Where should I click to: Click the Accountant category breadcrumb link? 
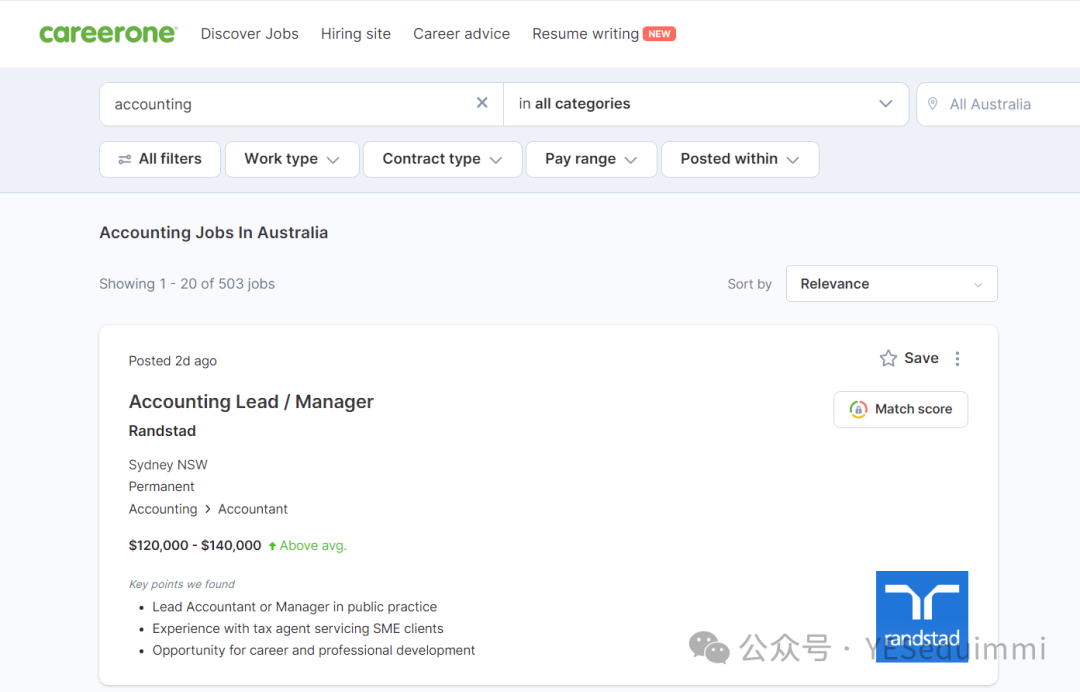[x=253, y=509]
